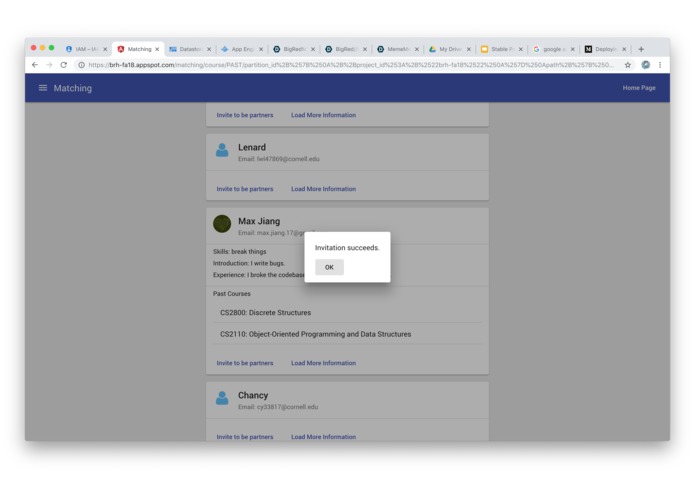The height and width of the screenshot is (494, 695).
Task: Click OK in the Invitation succeeds dialog
Action: [x=329, y=267]
